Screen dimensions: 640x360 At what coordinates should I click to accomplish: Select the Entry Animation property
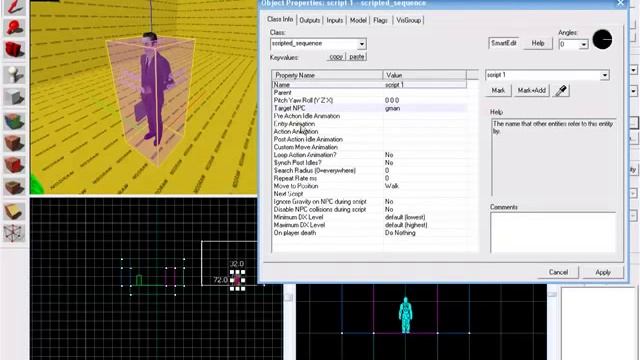[x=369, y=124]
